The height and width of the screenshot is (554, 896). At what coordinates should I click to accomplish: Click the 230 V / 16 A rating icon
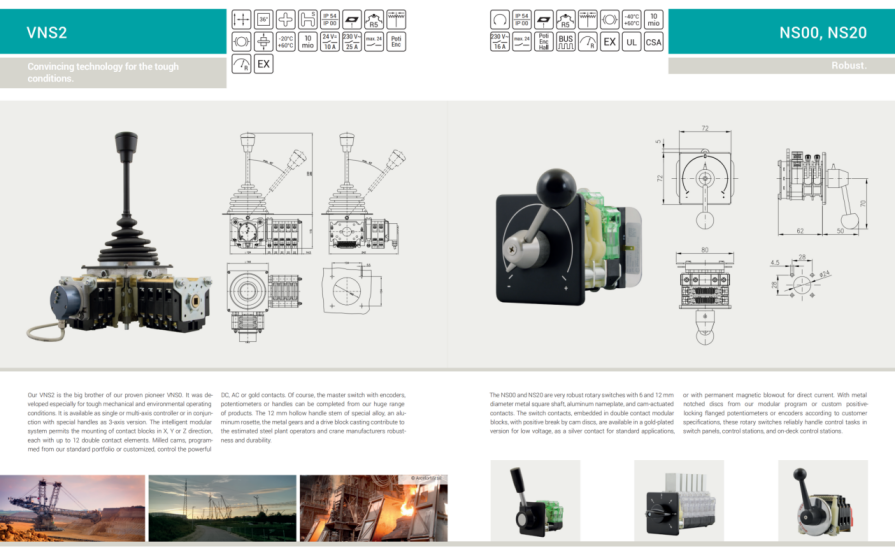point(499,41)
